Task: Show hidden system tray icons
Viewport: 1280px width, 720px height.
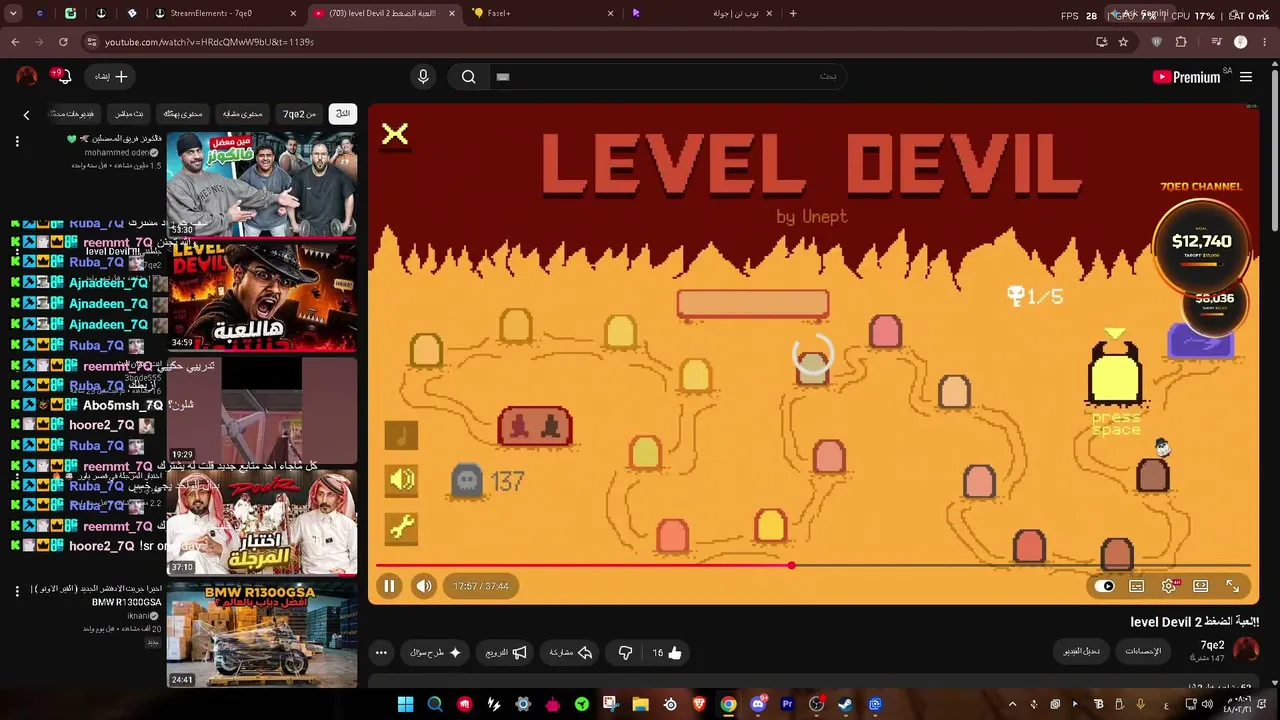Action: coord(1012,704)
